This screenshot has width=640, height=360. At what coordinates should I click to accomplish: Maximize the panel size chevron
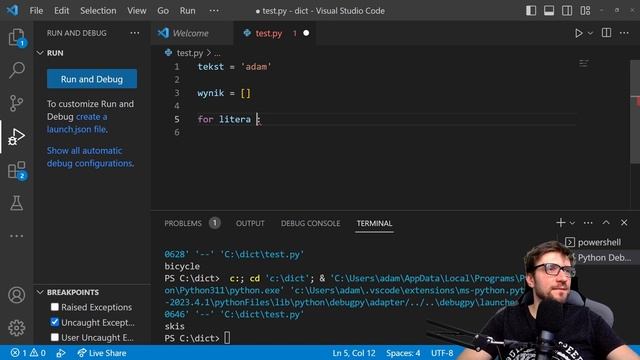tap(606, 222)
